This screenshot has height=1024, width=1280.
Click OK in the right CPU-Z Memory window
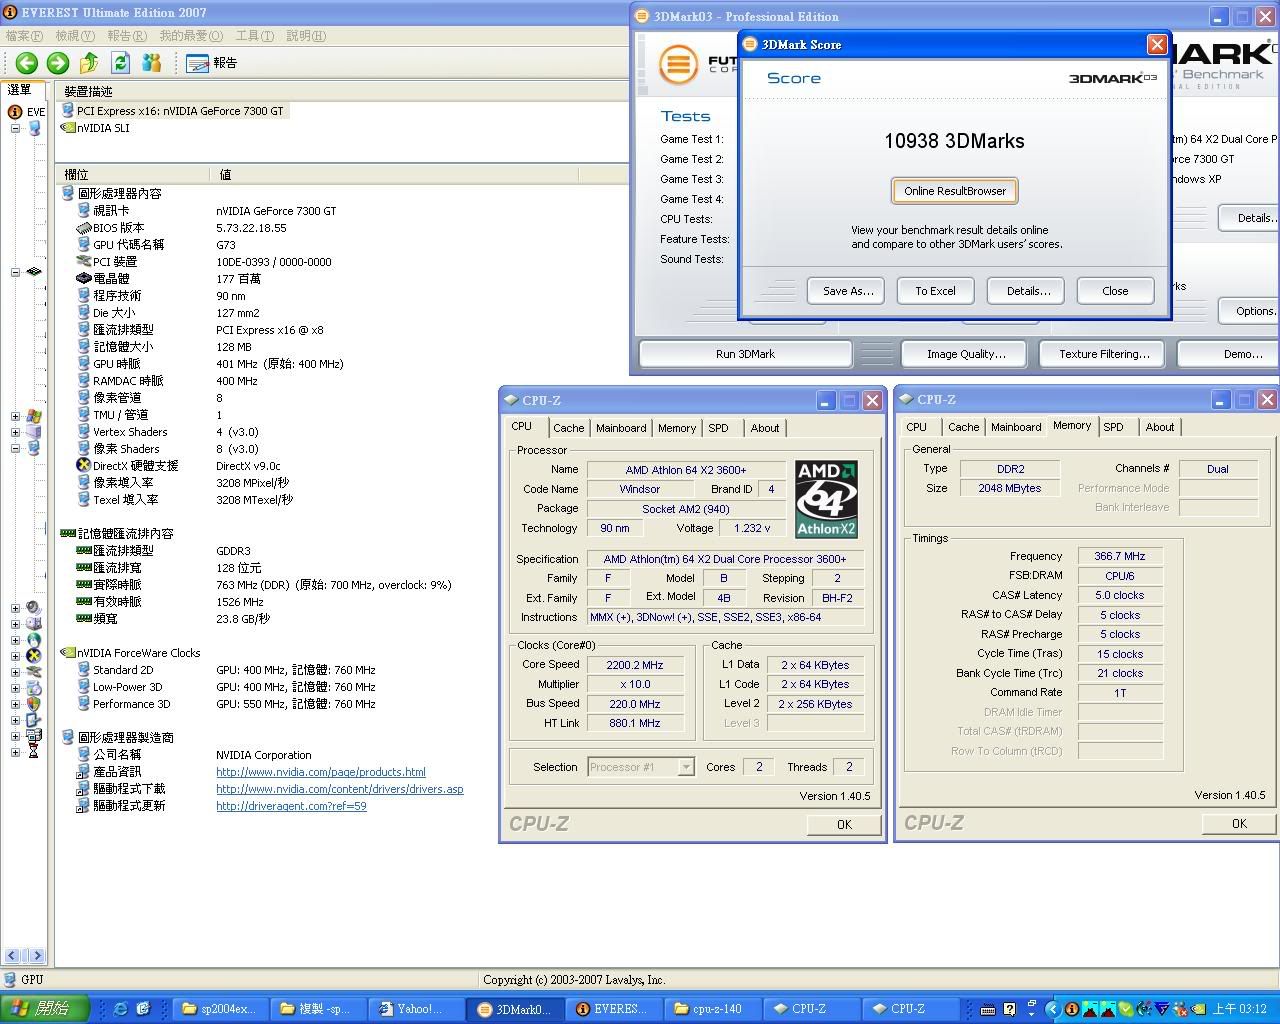(x=1239, y=824)
